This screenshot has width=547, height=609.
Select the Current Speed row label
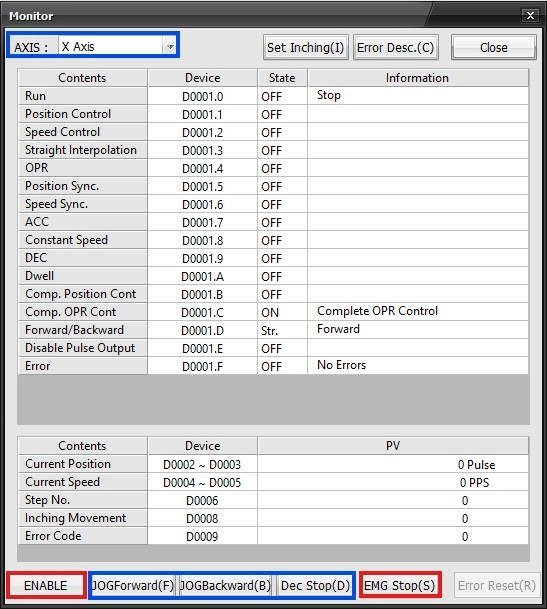[82, 482]
